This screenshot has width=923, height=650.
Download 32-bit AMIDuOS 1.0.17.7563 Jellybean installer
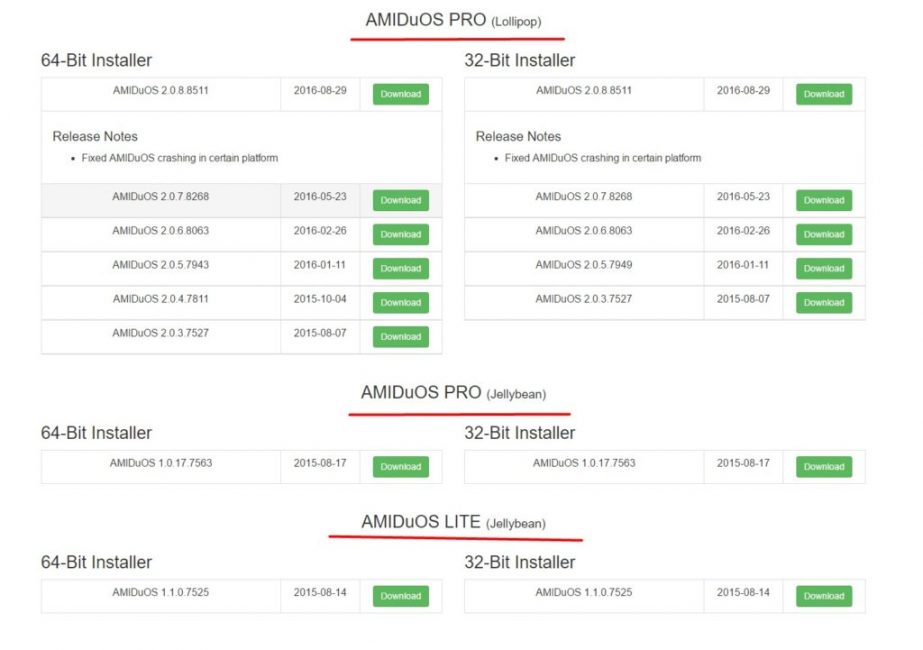(824, 467)
